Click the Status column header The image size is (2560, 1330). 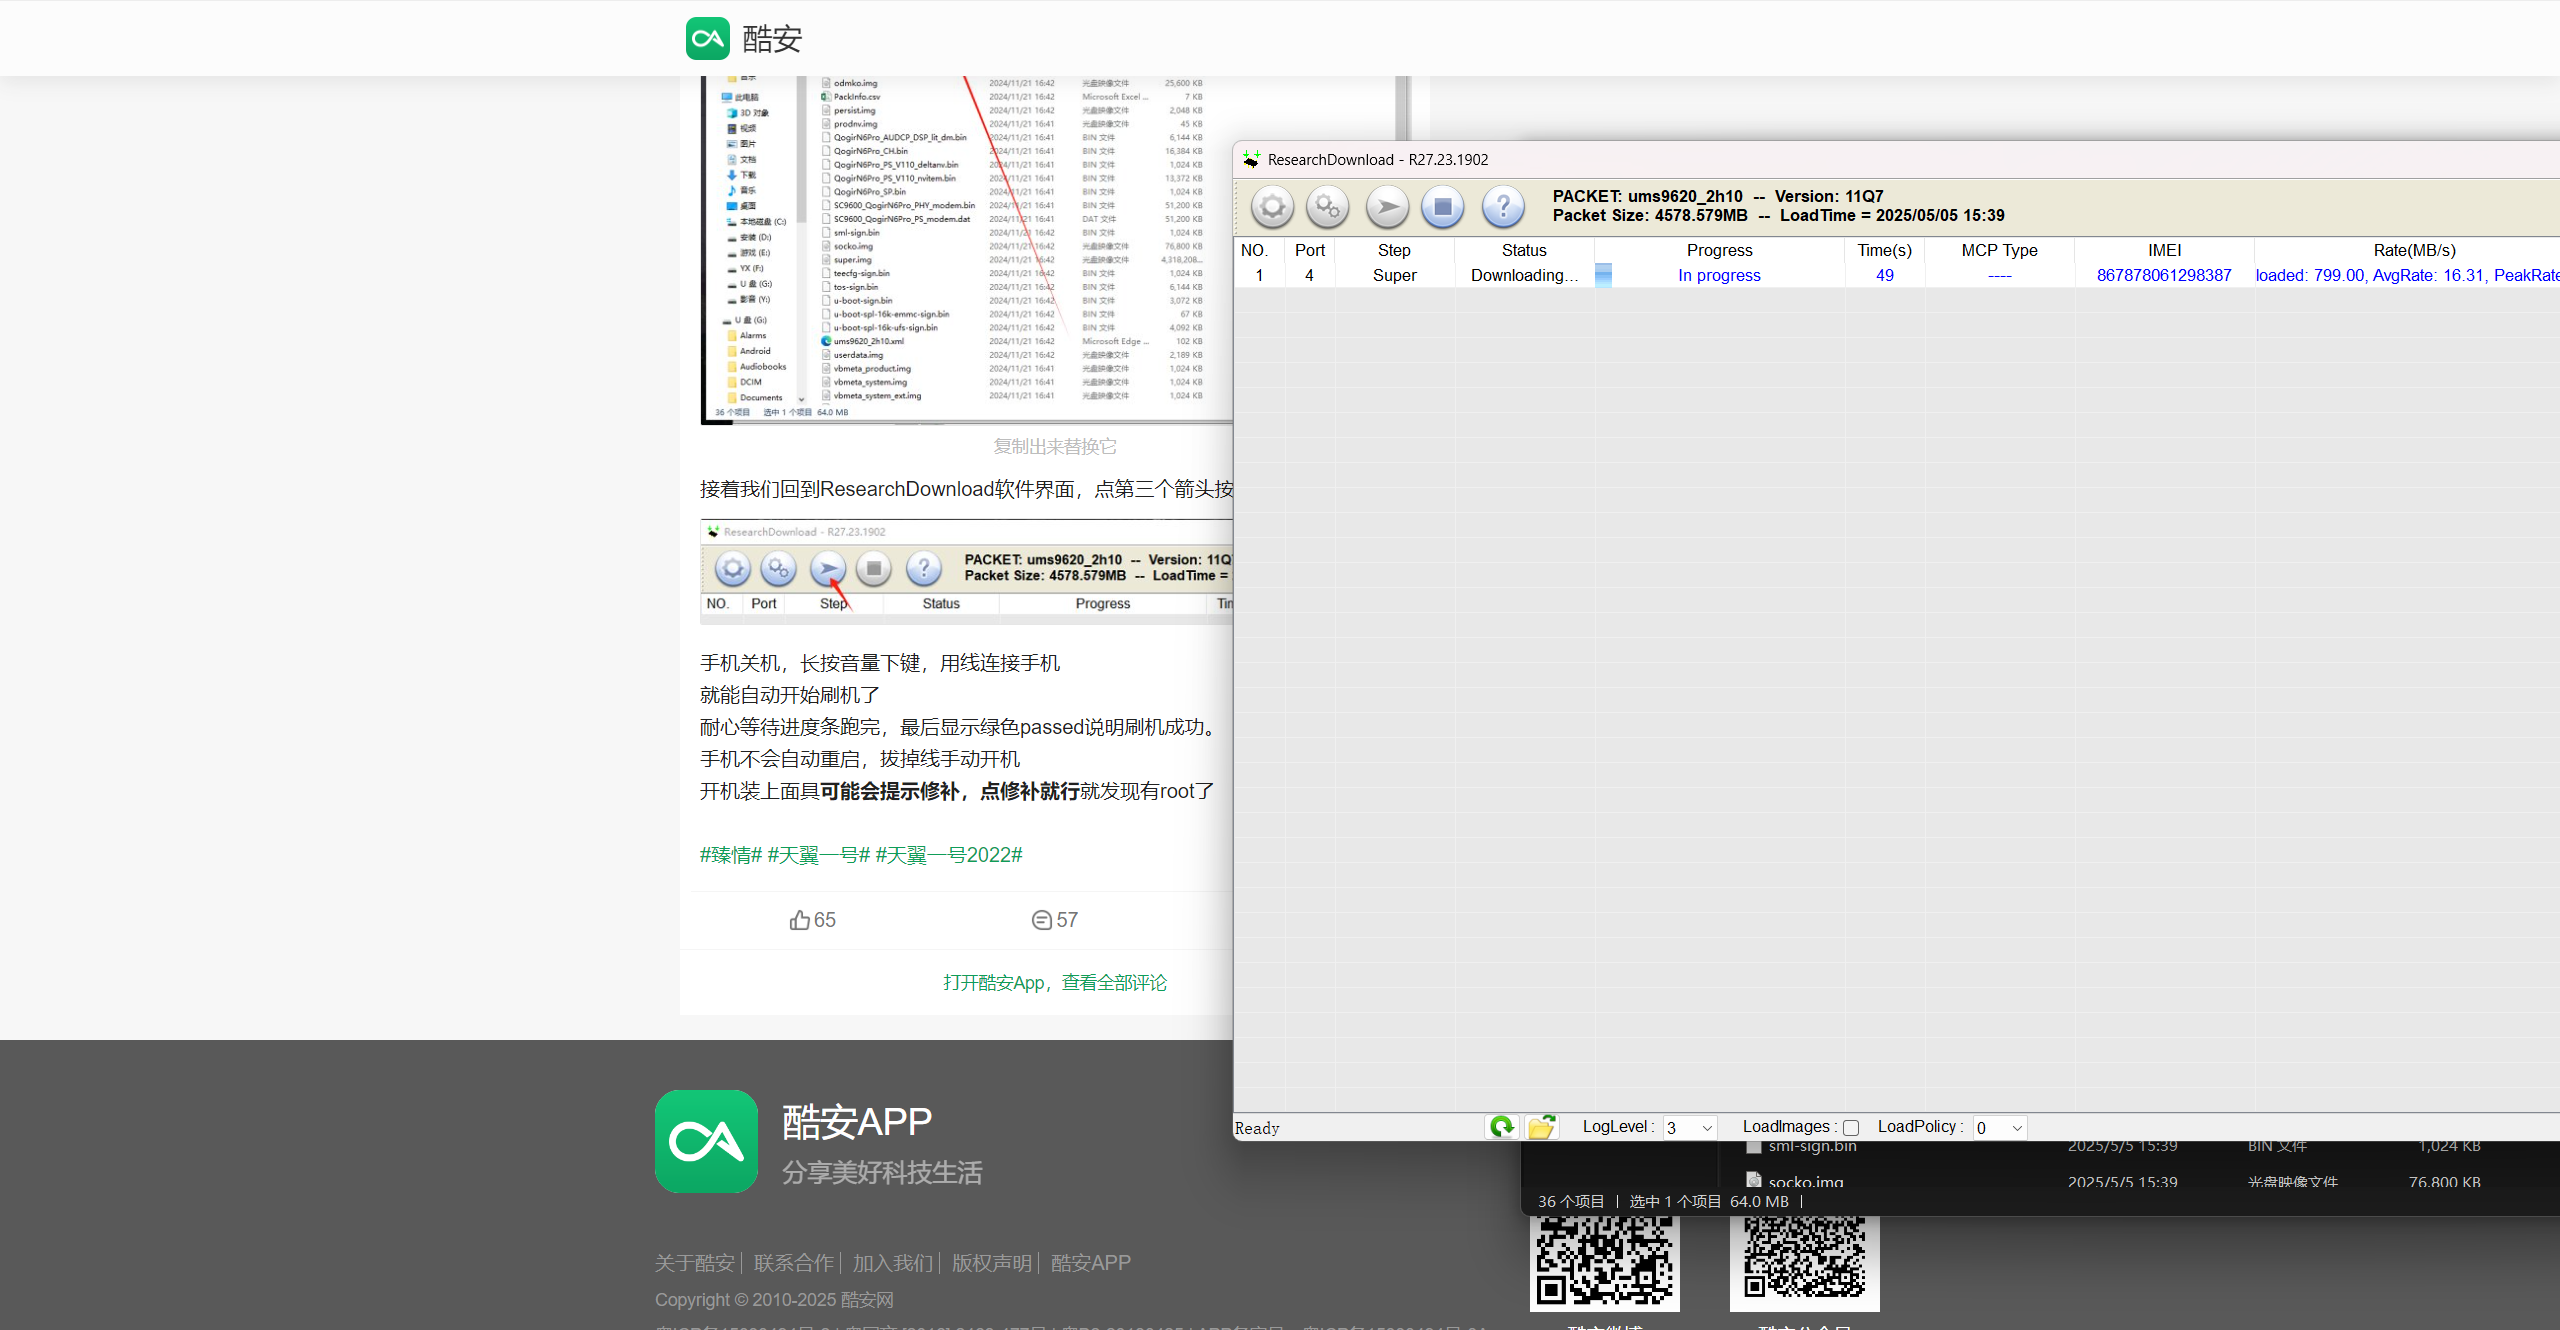click(x=1524, y=250)
